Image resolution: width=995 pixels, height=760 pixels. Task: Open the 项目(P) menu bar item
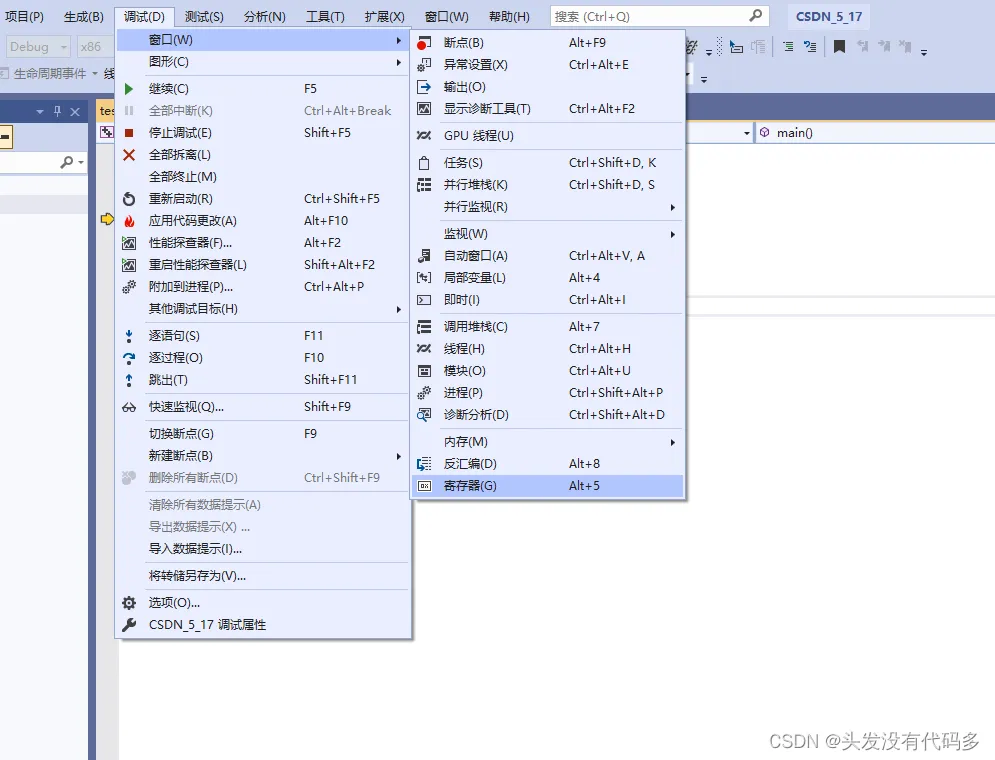[x=24, y=17]
